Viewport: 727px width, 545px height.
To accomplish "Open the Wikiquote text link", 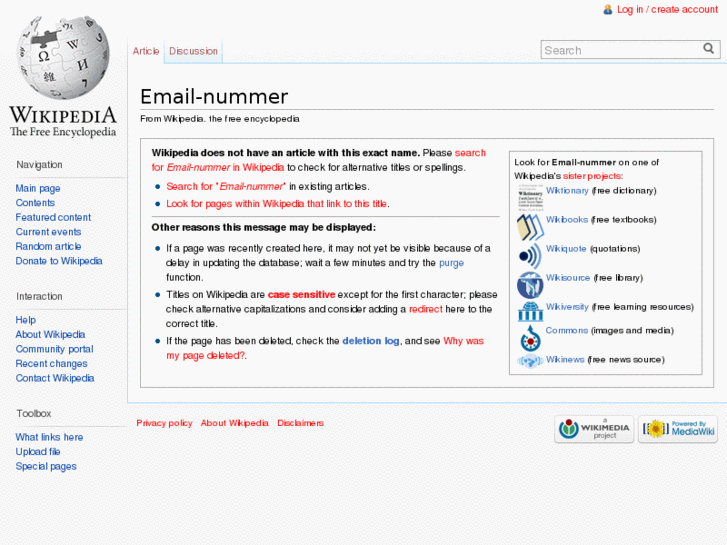I will click(566, 249).
